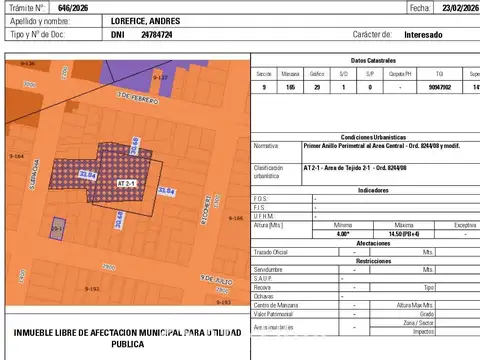Click the "Altura Max Mts" label
Image resolution: width=480 pixels, height=360 pixels.
coord(415,305)
